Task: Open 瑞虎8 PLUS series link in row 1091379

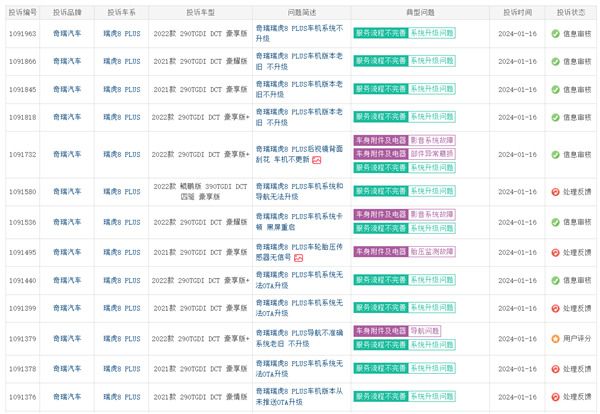Action: 122,339
